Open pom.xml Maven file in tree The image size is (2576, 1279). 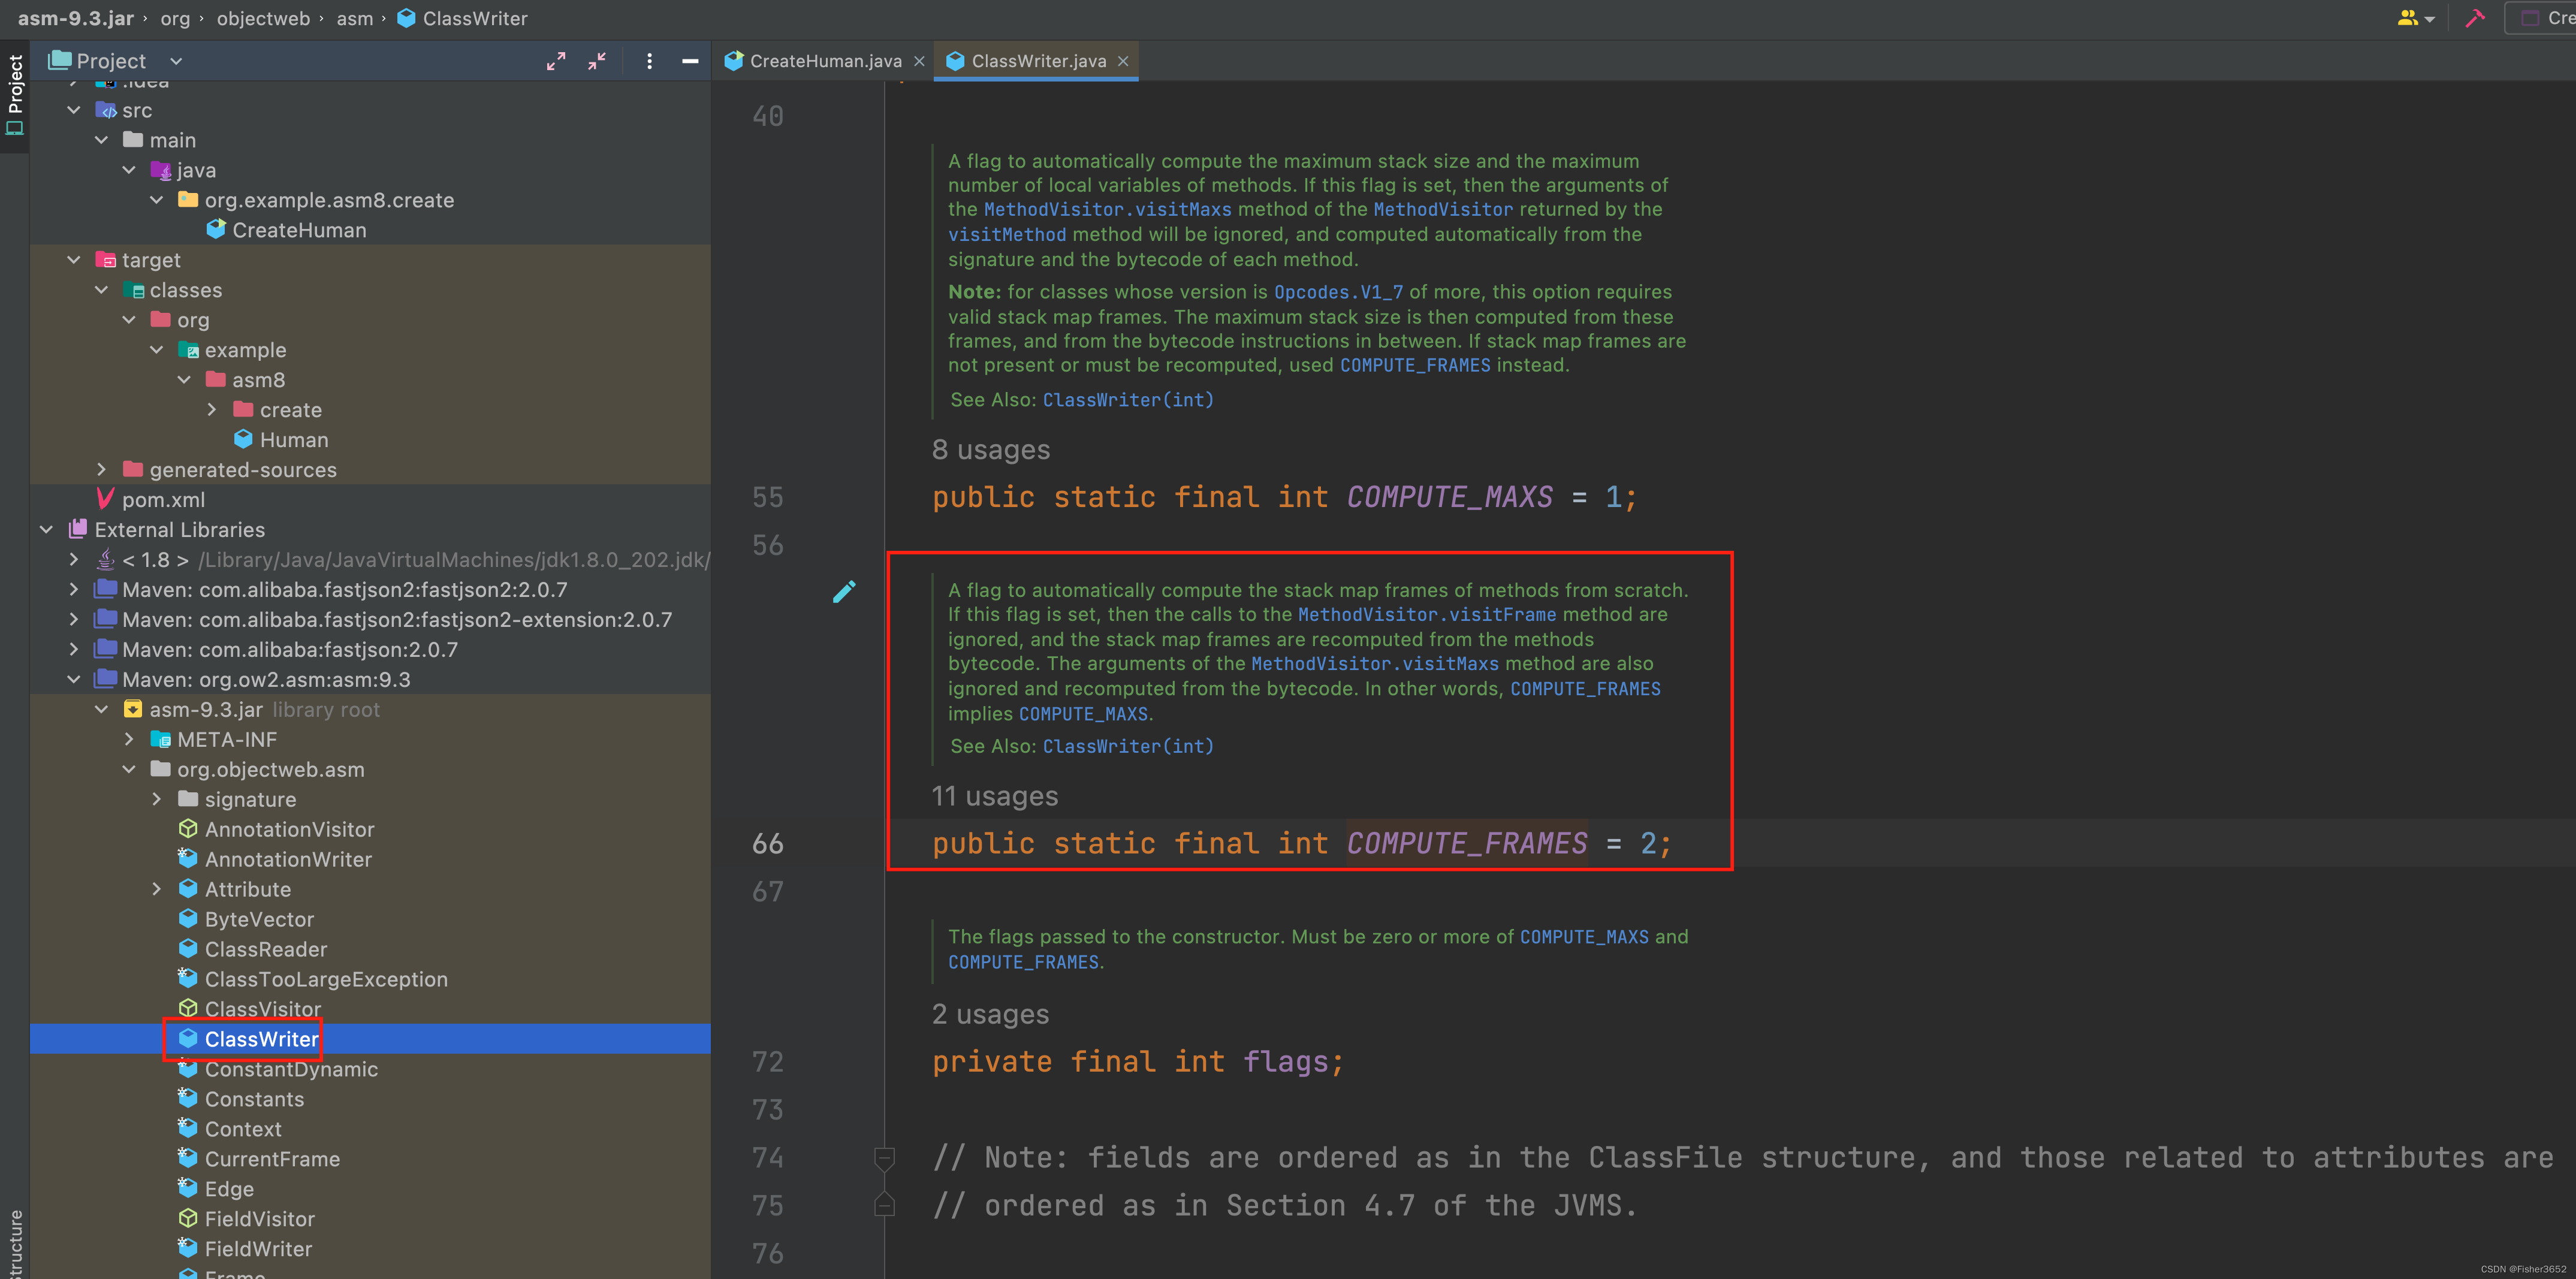pos(163,500)
